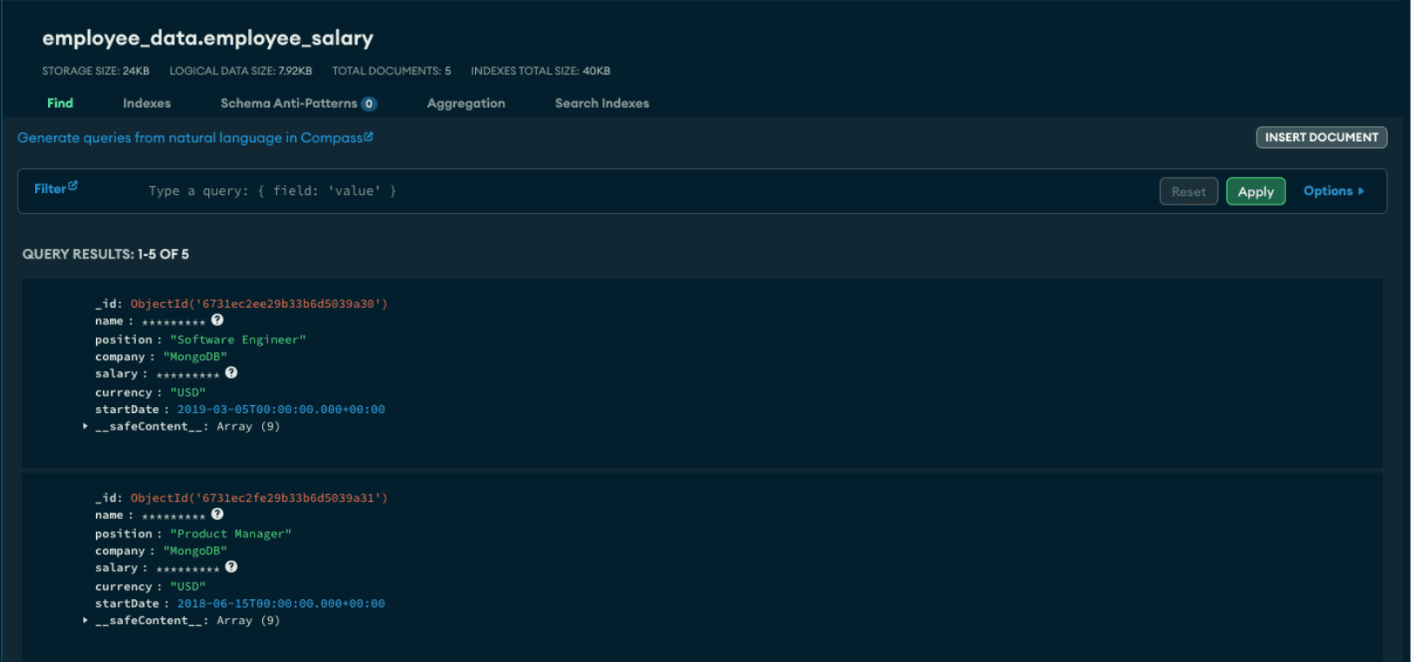Screen dimensions: 1414x662
Task: Click help icon beside second document's name field
Action: (x=217, y=515)
